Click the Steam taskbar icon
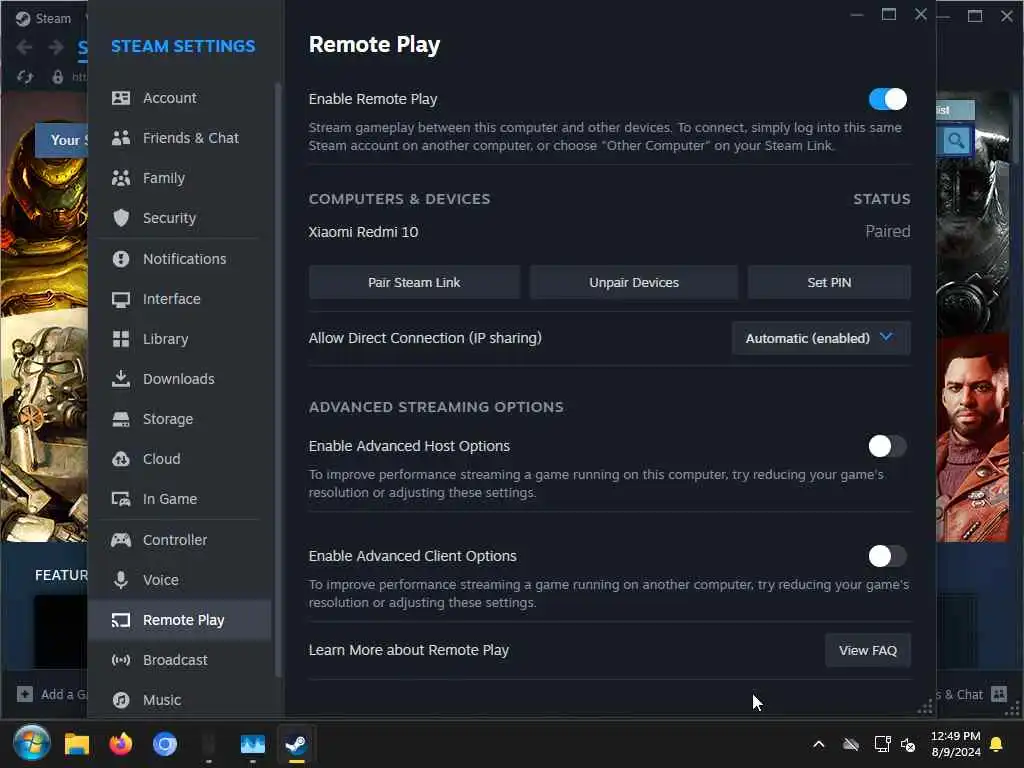The image size is (1024, 768). [x=296, y=744]
